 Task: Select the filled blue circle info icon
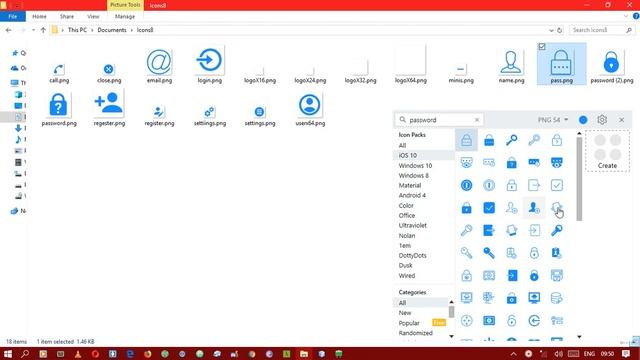click(467, 185)
